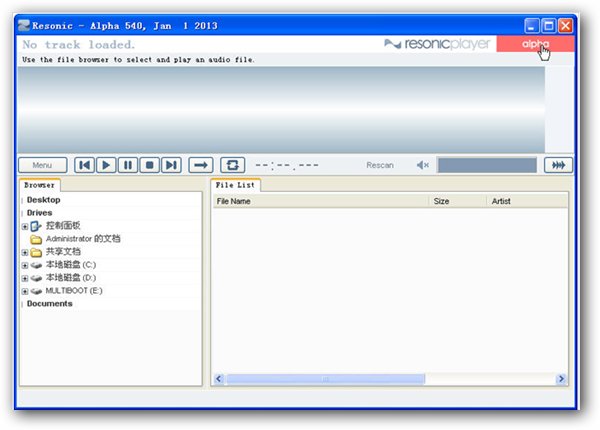Toggle the repeat loop button

(x=232, y=165)
